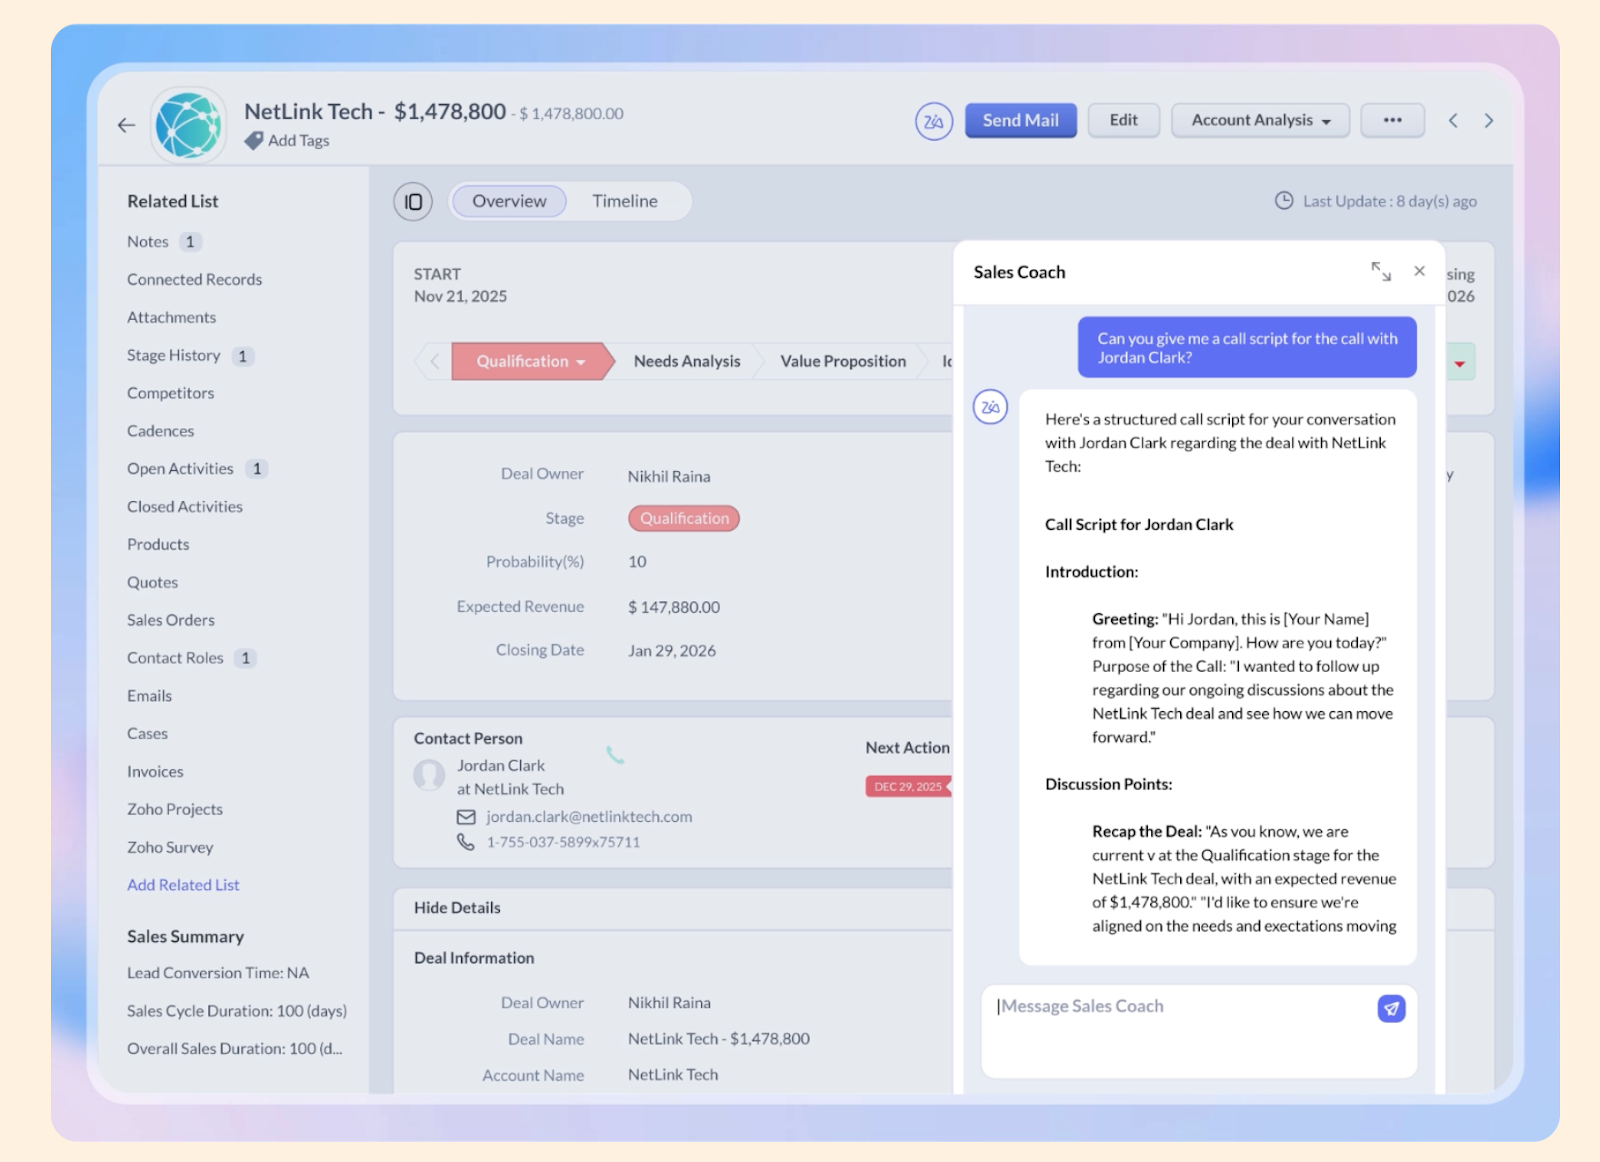Go to next record chevron

click(x=1489, y=121)
